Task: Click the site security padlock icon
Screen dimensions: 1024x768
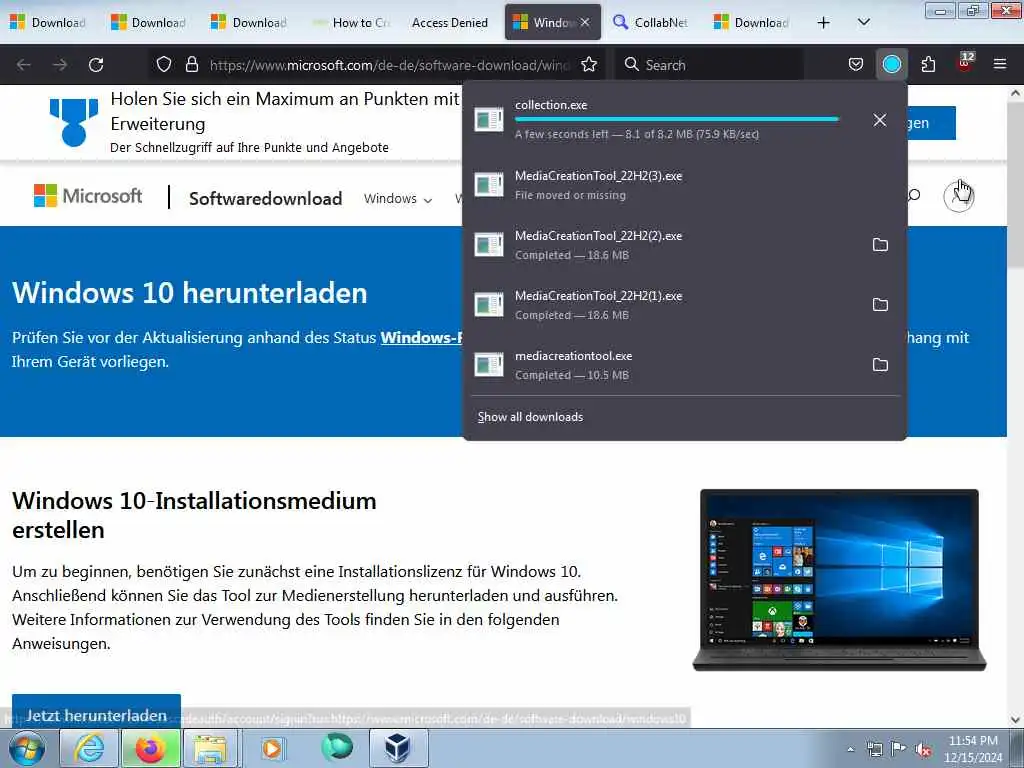Action: point(191,65)
